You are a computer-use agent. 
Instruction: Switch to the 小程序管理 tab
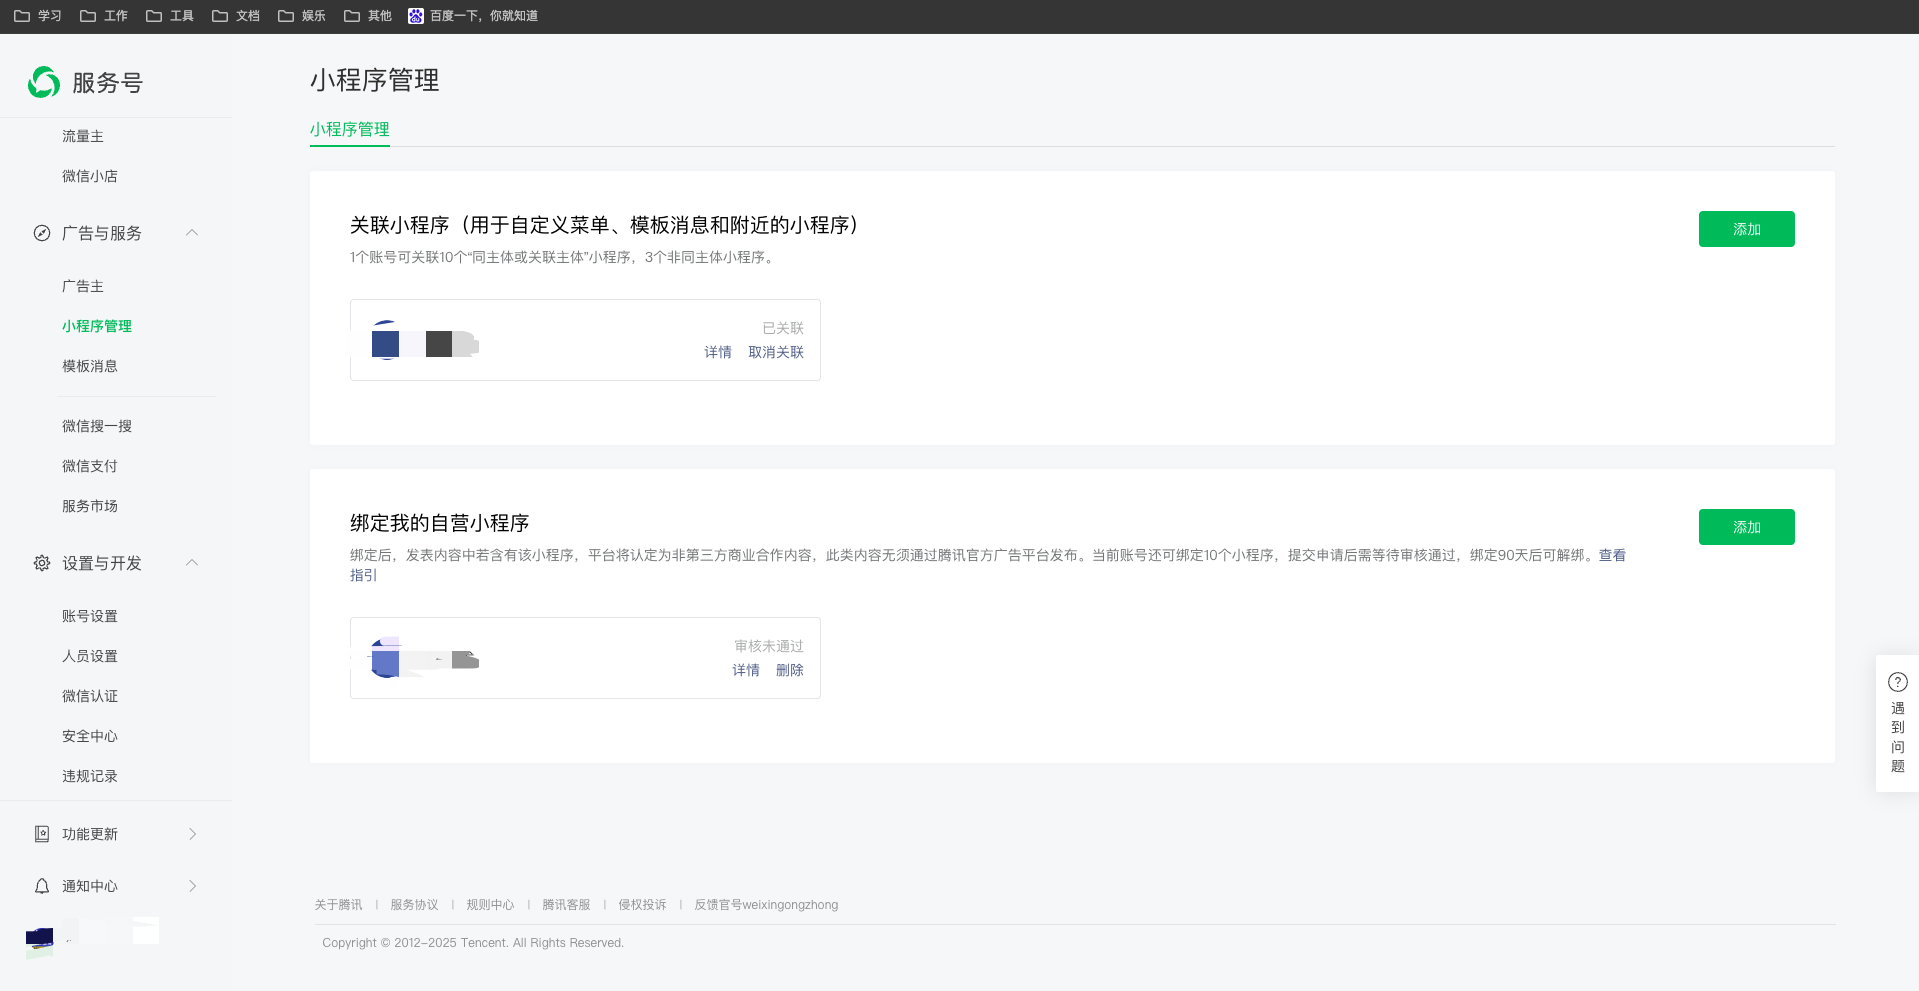(x=350, y=130)
